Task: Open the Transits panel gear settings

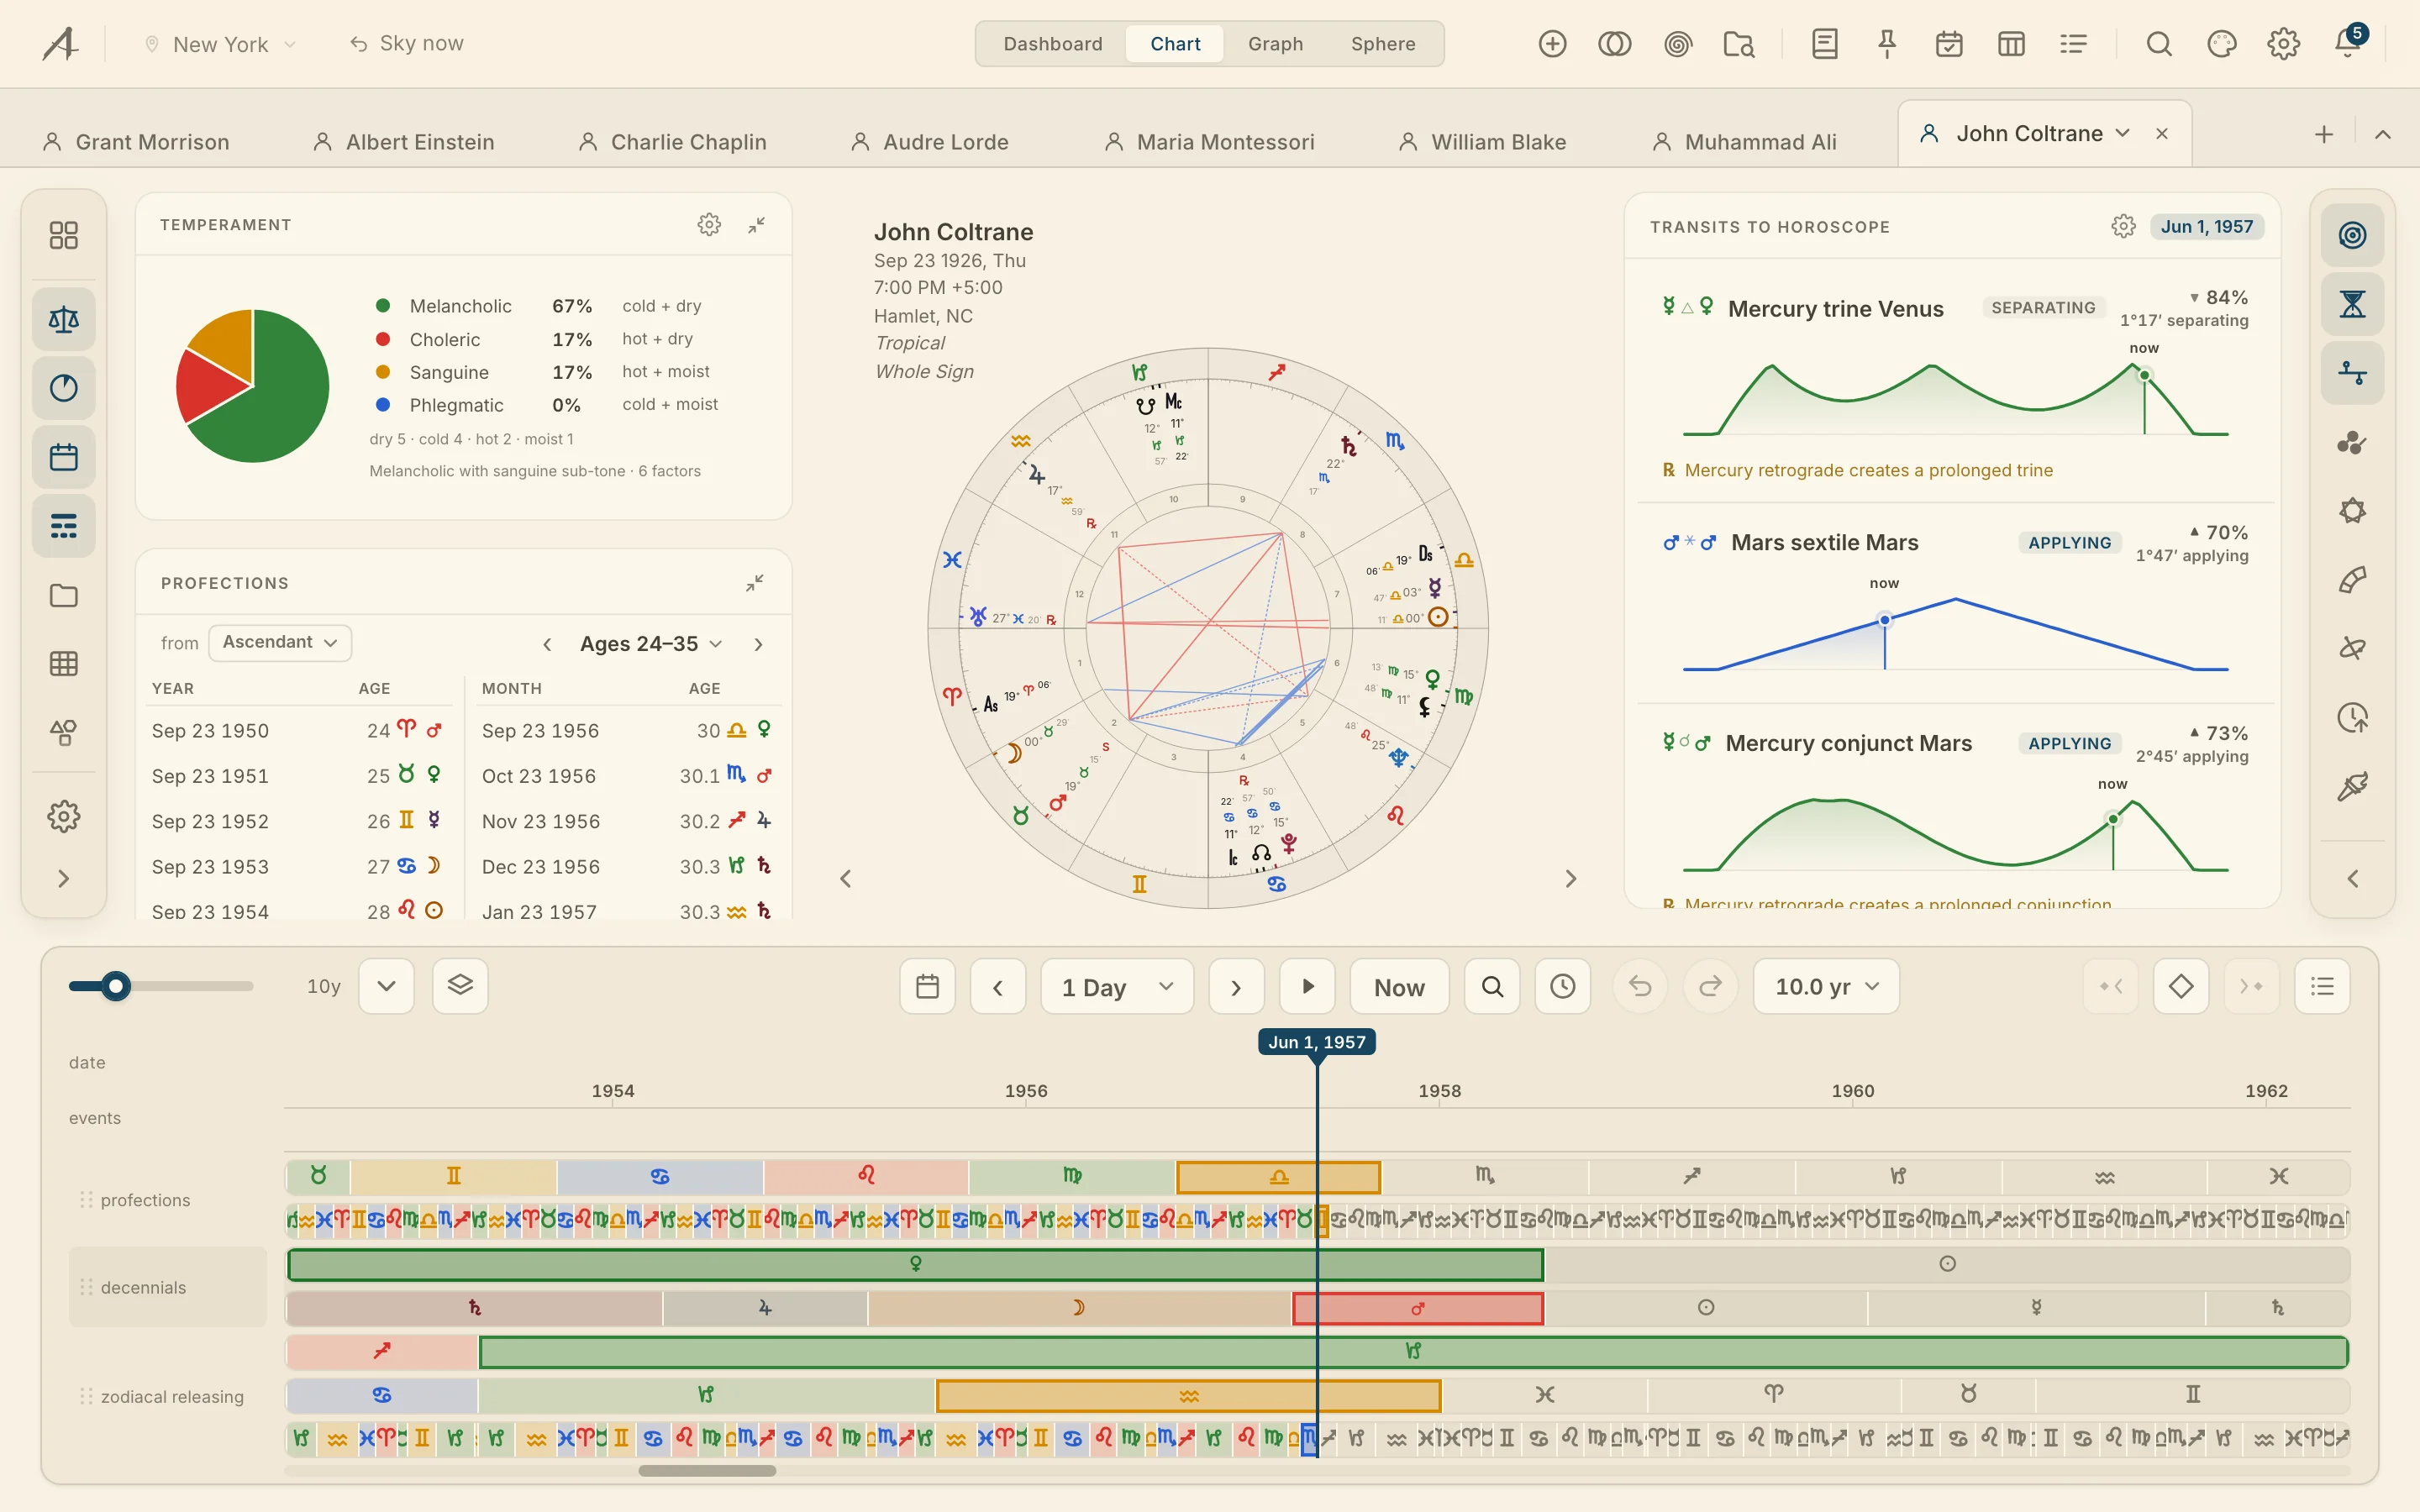Action: (x=2123, y=227)
